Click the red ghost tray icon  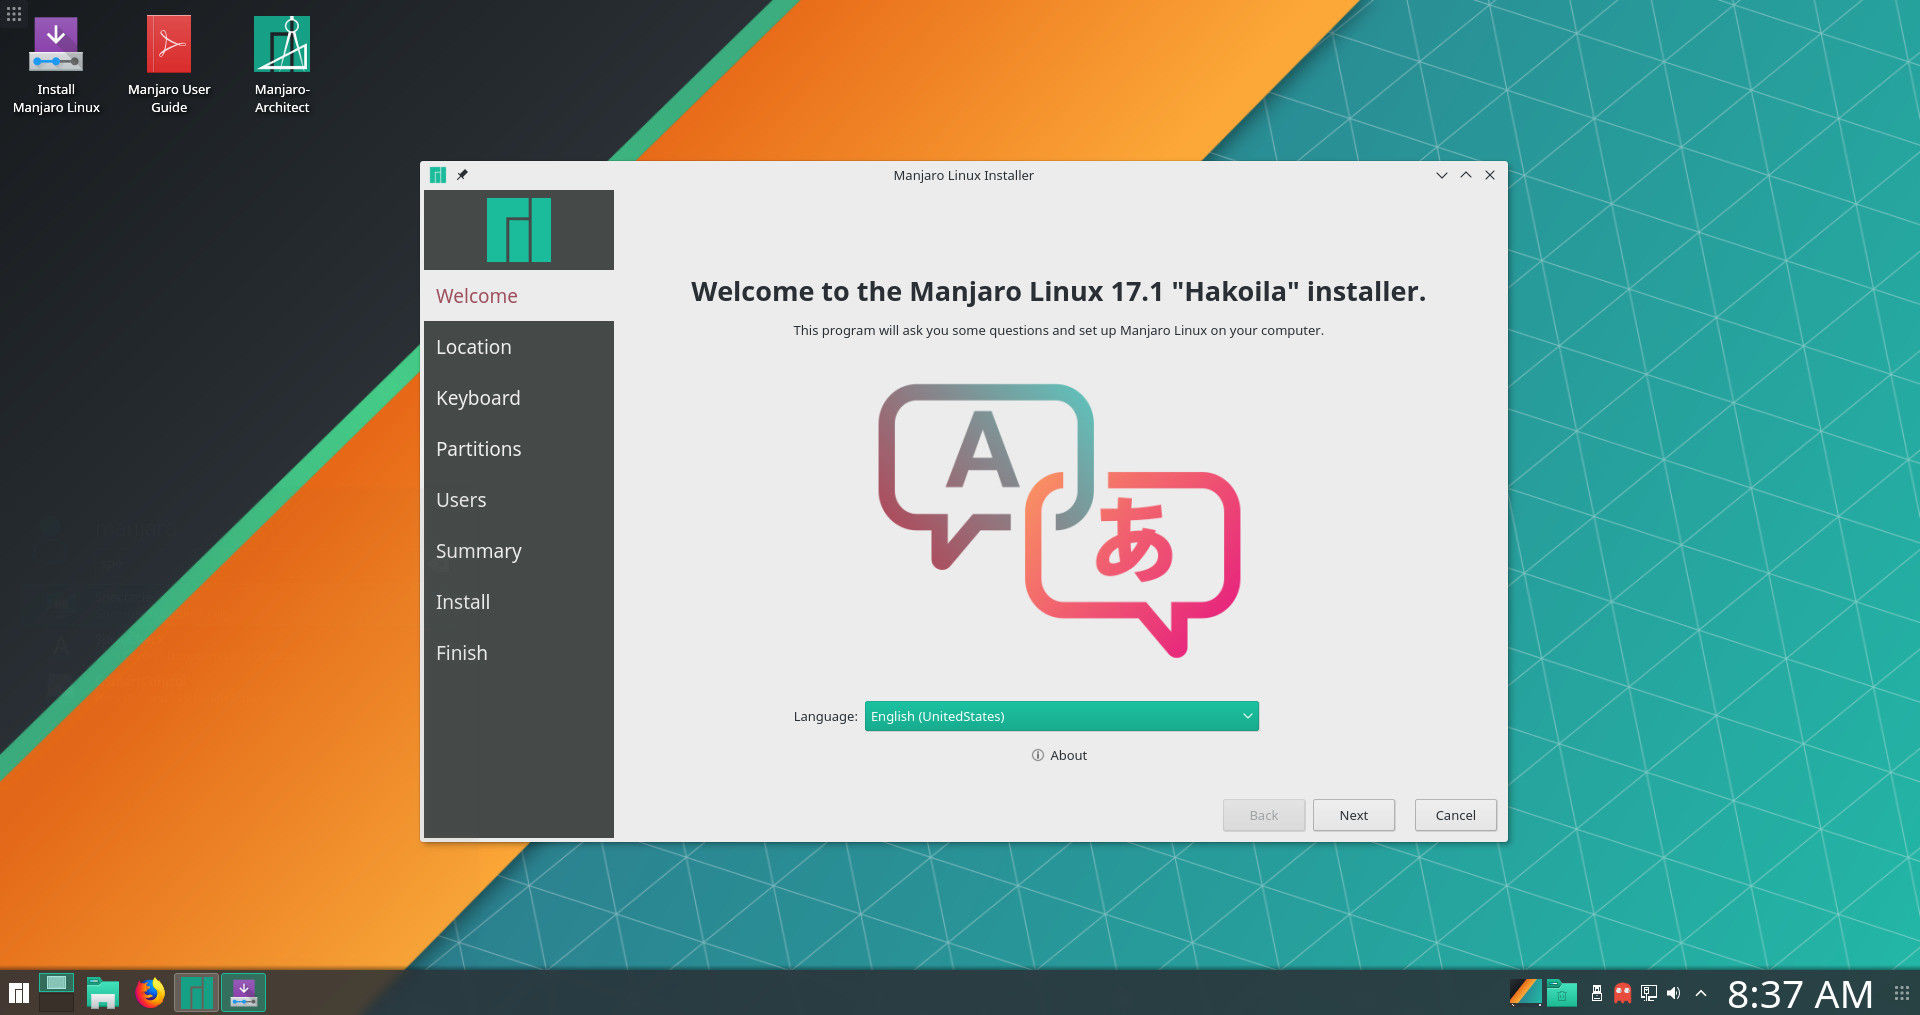[x=1623, y=993]
